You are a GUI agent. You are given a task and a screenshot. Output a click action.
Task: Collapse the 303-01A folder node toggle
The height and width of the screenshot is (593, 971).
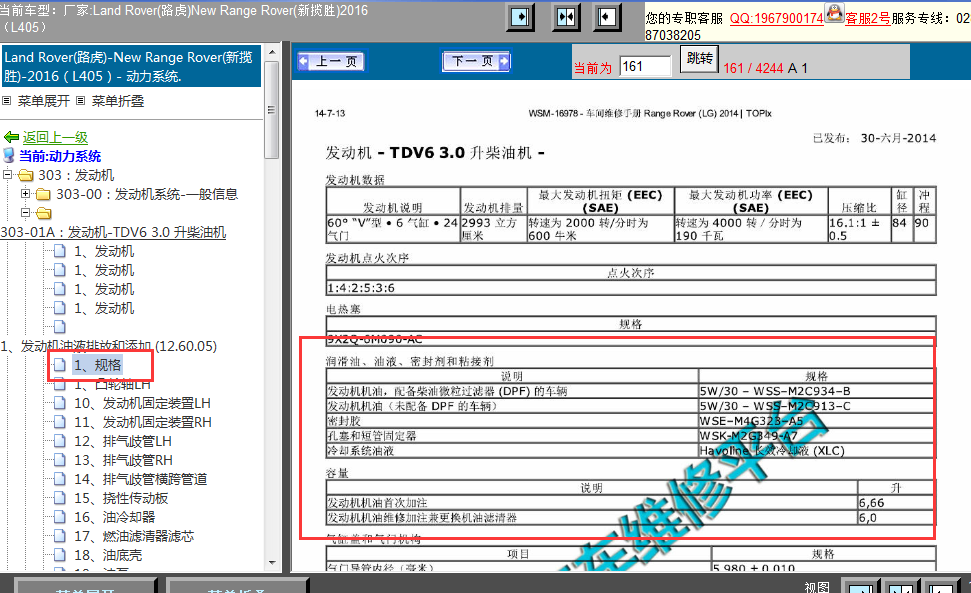25,213
